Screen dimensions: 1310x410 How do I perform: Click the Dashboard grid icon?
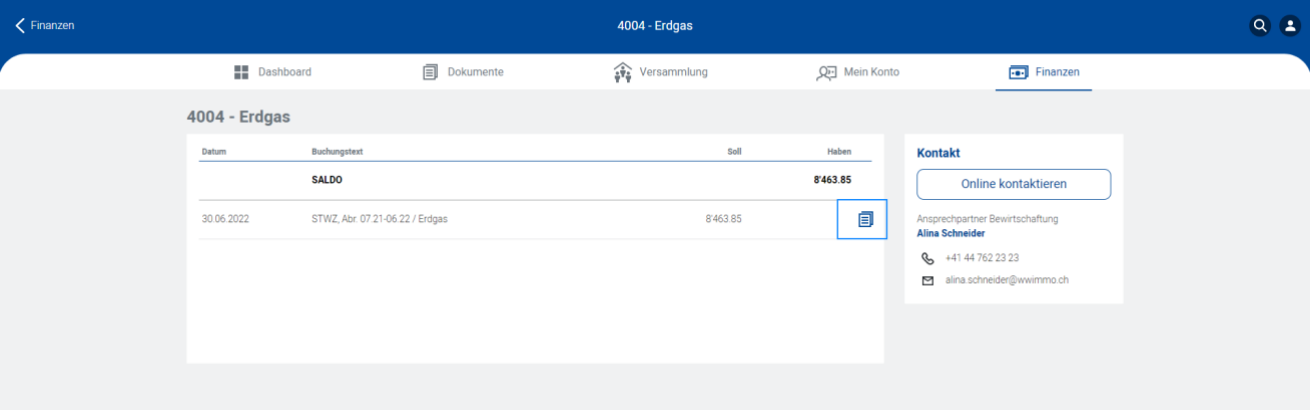pyautogui.click(x=241, y=72)
